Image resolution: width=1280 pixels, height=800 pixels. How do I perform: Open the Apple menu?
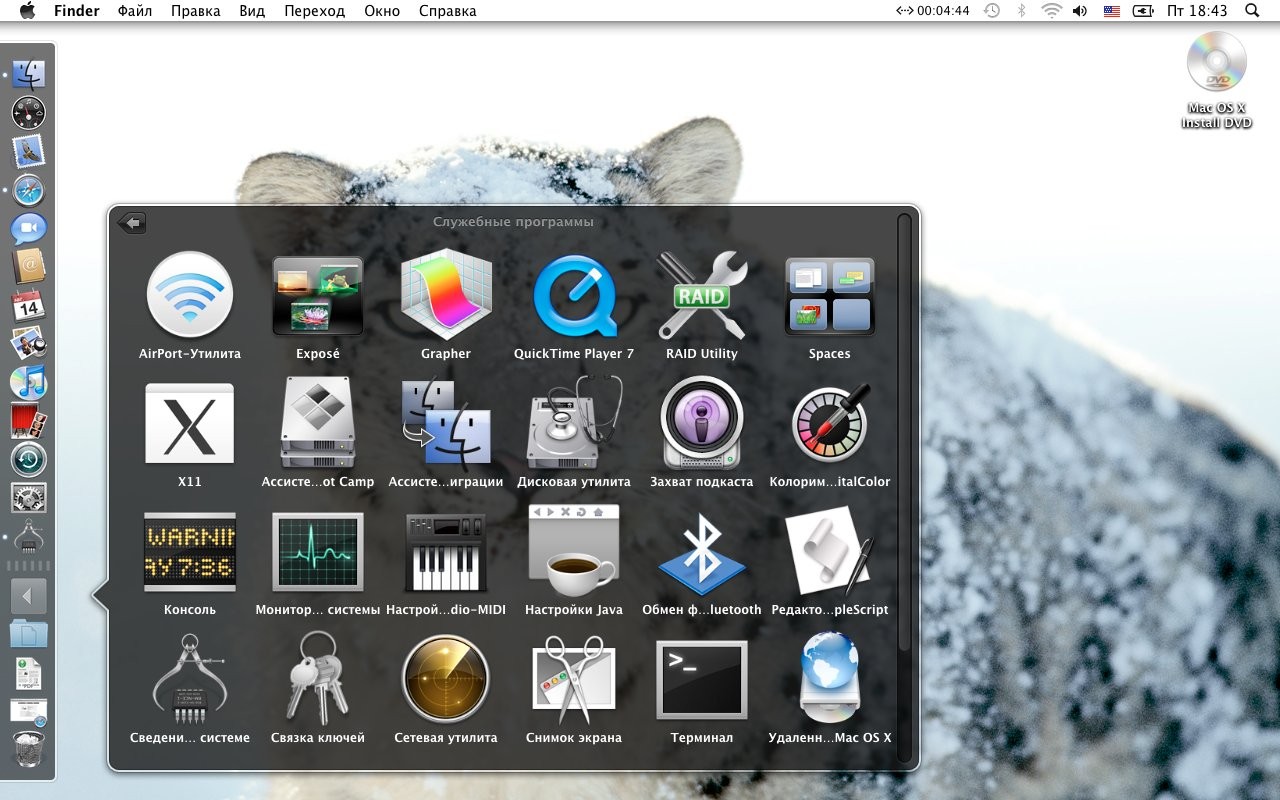click(x=27, y=11)
